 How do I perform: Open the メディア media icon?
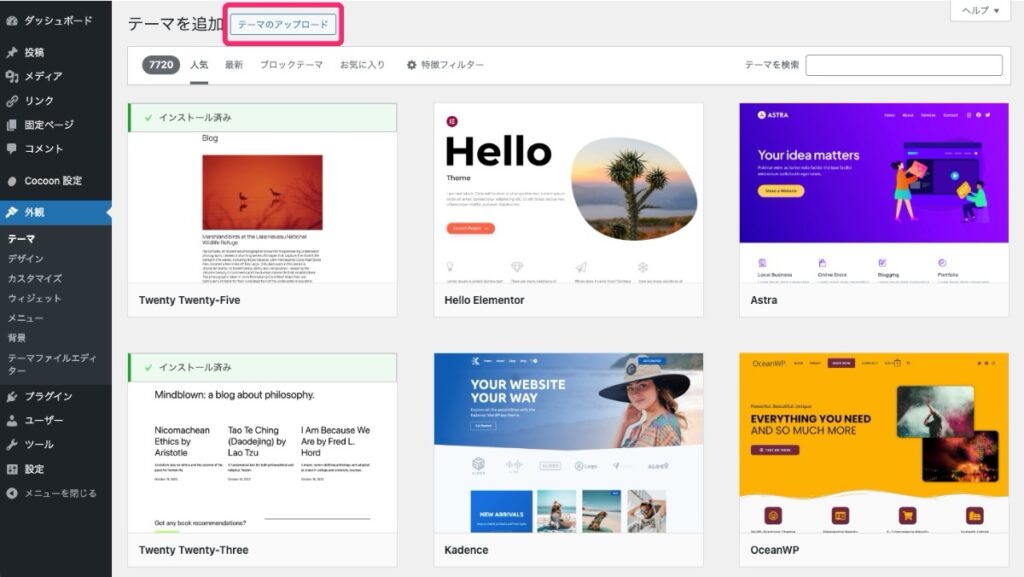pyautogui.click(x=12, y=76)
